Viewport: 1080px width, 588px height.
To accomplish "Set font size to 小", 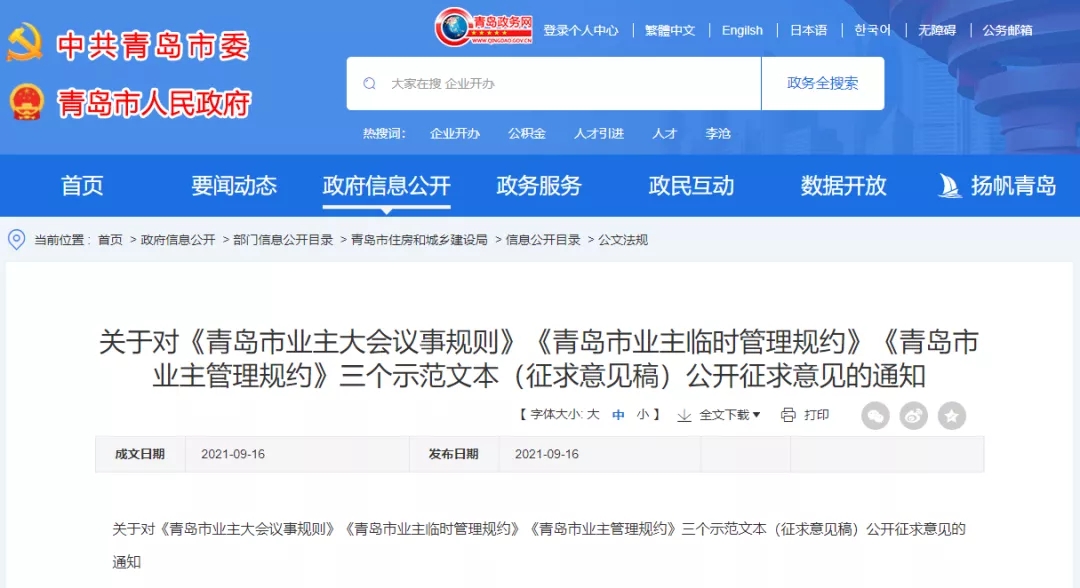I will [643, 414].
